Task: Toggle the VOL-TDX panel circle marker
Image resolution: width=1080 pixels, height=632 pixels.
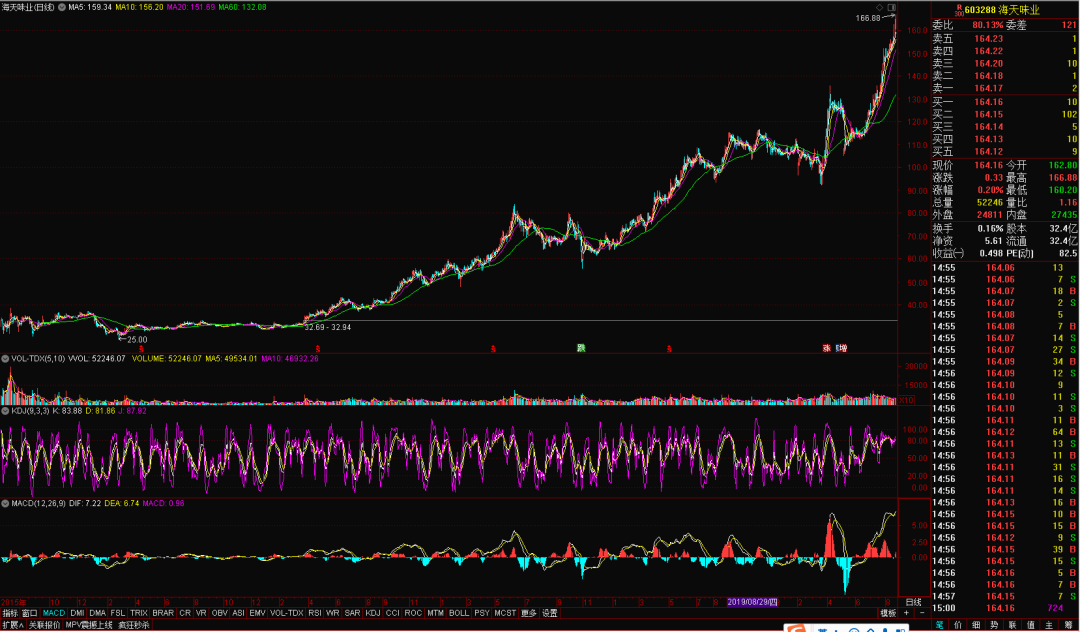Action: click(4, 357)
